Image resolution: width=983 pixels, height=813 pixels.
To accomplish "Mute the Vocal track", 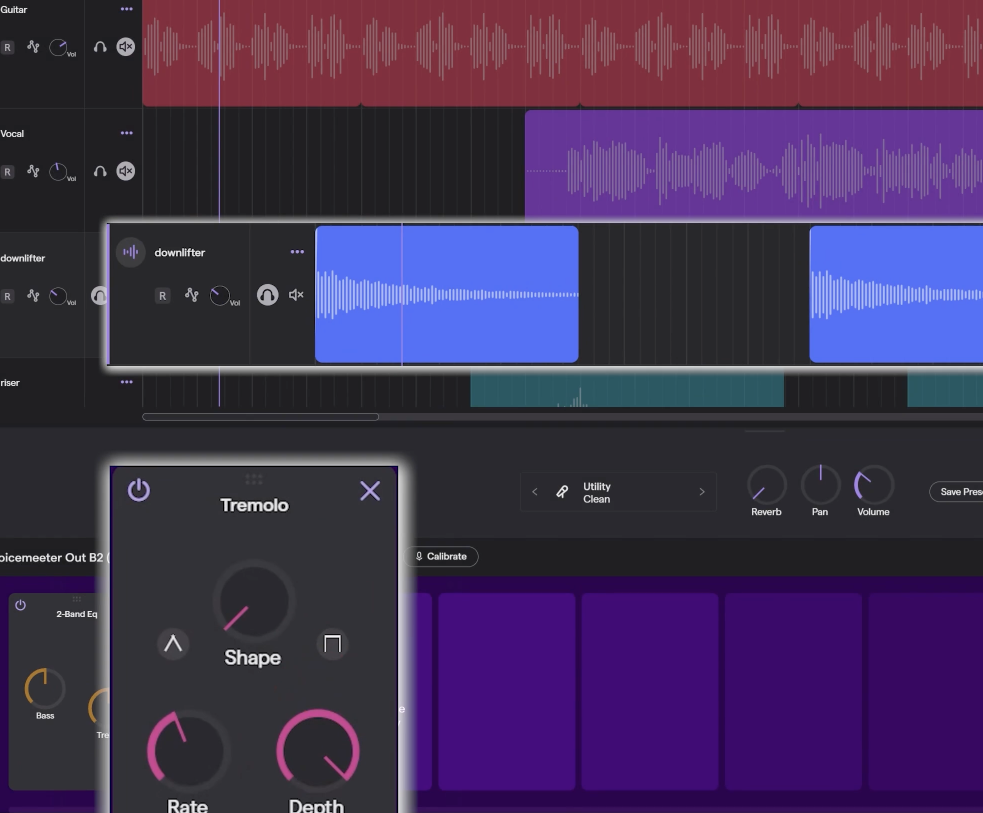I will 126,171.
